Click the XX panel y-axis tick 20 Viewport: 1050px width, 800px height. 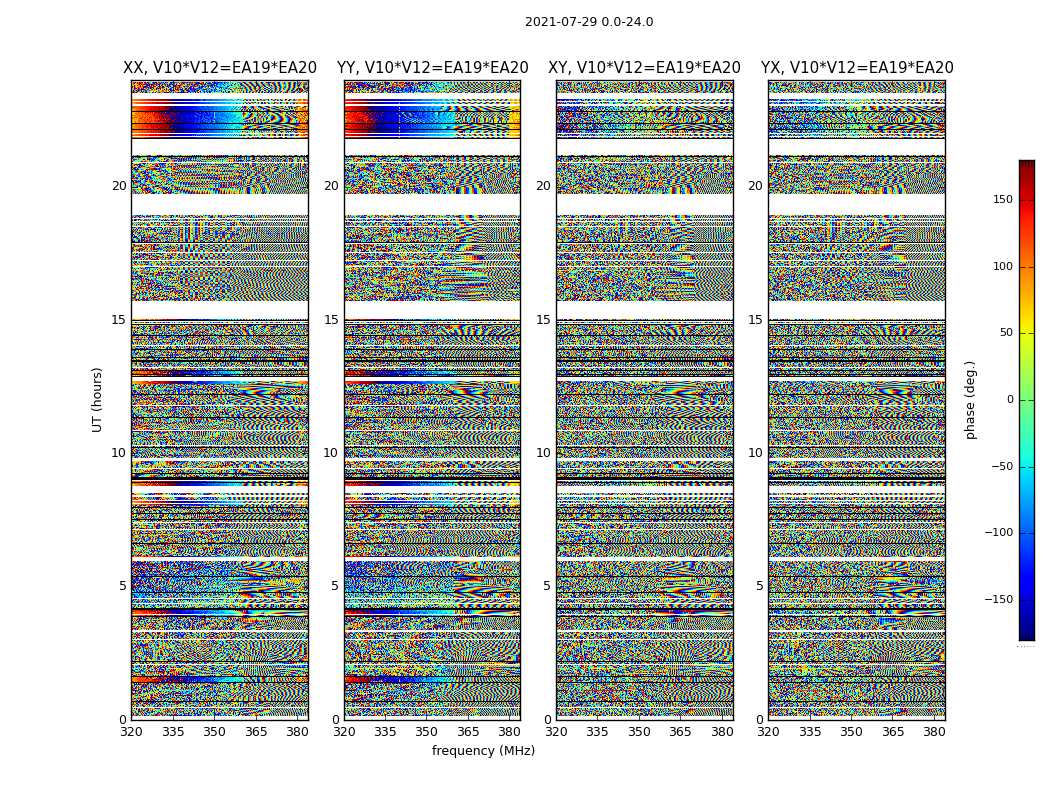tap(119, 186)
